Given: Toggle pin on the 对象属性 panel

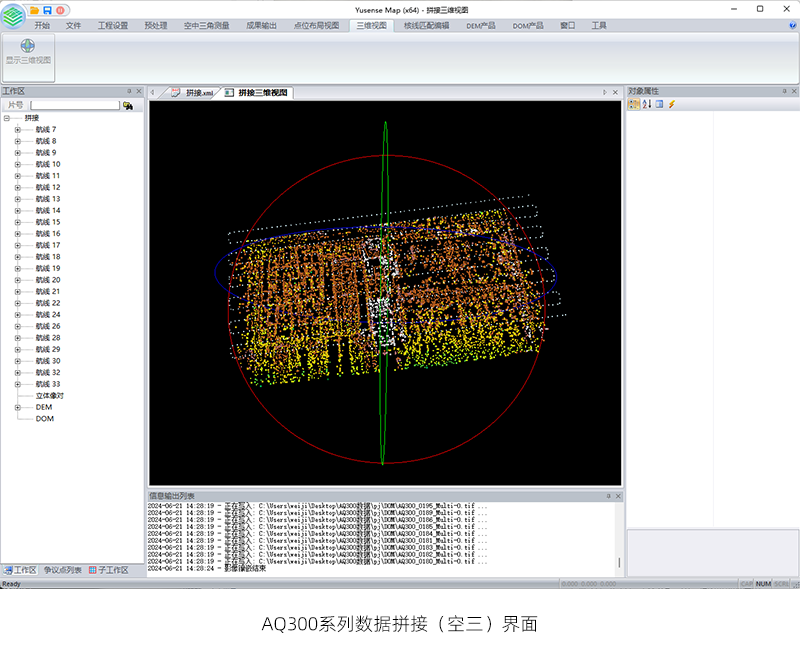Looking at the screenshot, I should [783, 91].
